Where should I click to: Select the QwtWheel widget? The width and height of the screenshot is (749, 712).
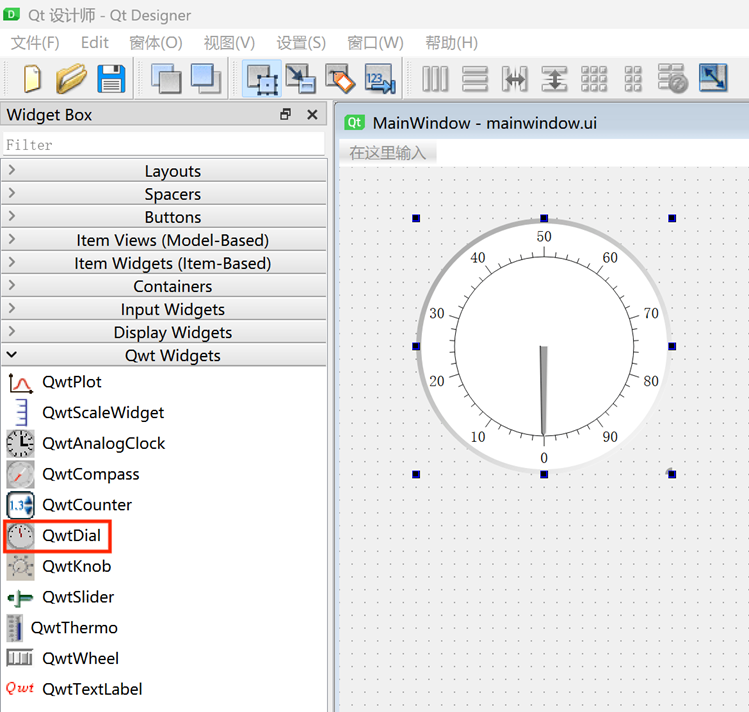pyautogui.click(x=63, y=659)
